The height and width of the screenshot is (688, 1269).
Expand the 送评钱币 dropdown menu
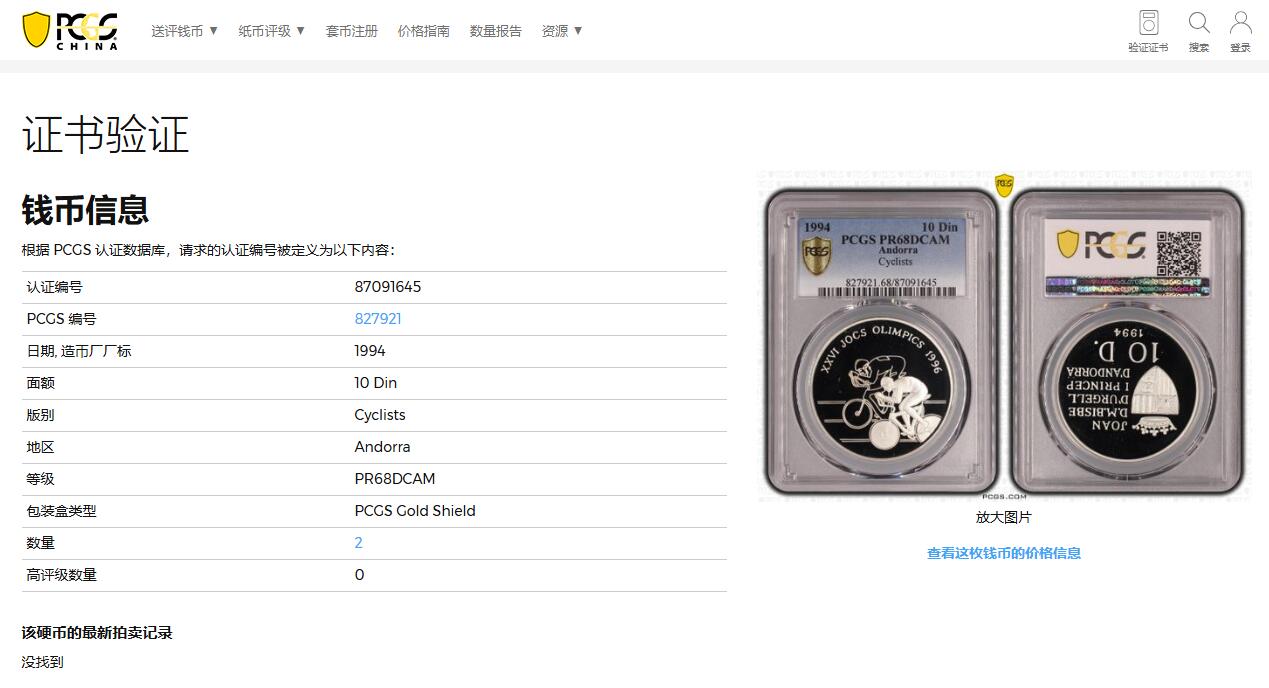tap(185, 31)
